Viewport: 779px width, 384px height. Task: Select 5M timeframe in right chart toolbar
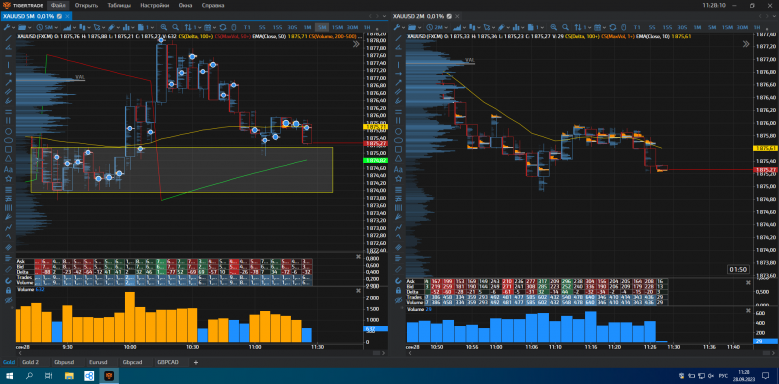[712, 27]
